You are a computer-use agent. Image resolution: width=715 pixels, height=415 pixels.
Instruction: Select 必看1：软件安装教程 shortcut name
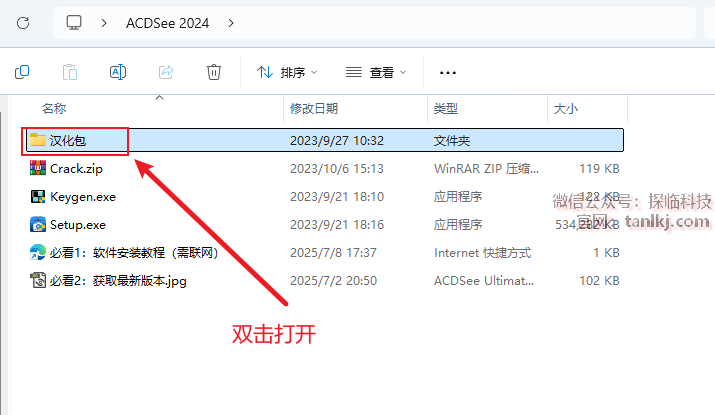pyautogui.click(x=134, y=253)
